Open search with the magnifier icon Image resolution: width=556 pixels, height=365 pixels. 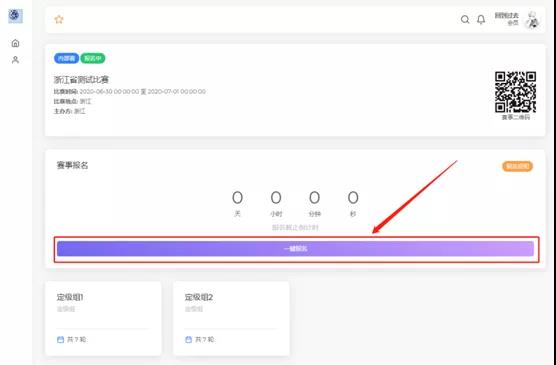[465, 20]
